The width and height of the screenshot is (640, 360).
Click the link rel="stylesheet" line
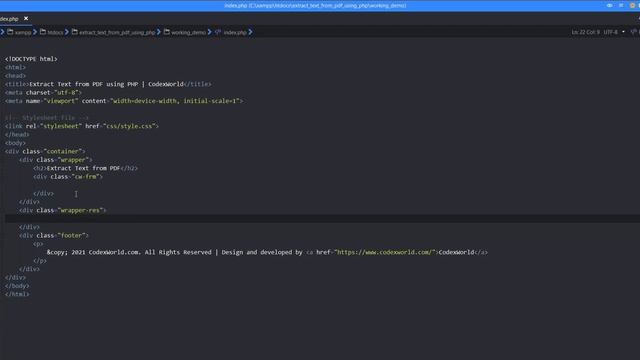point(82,126)
